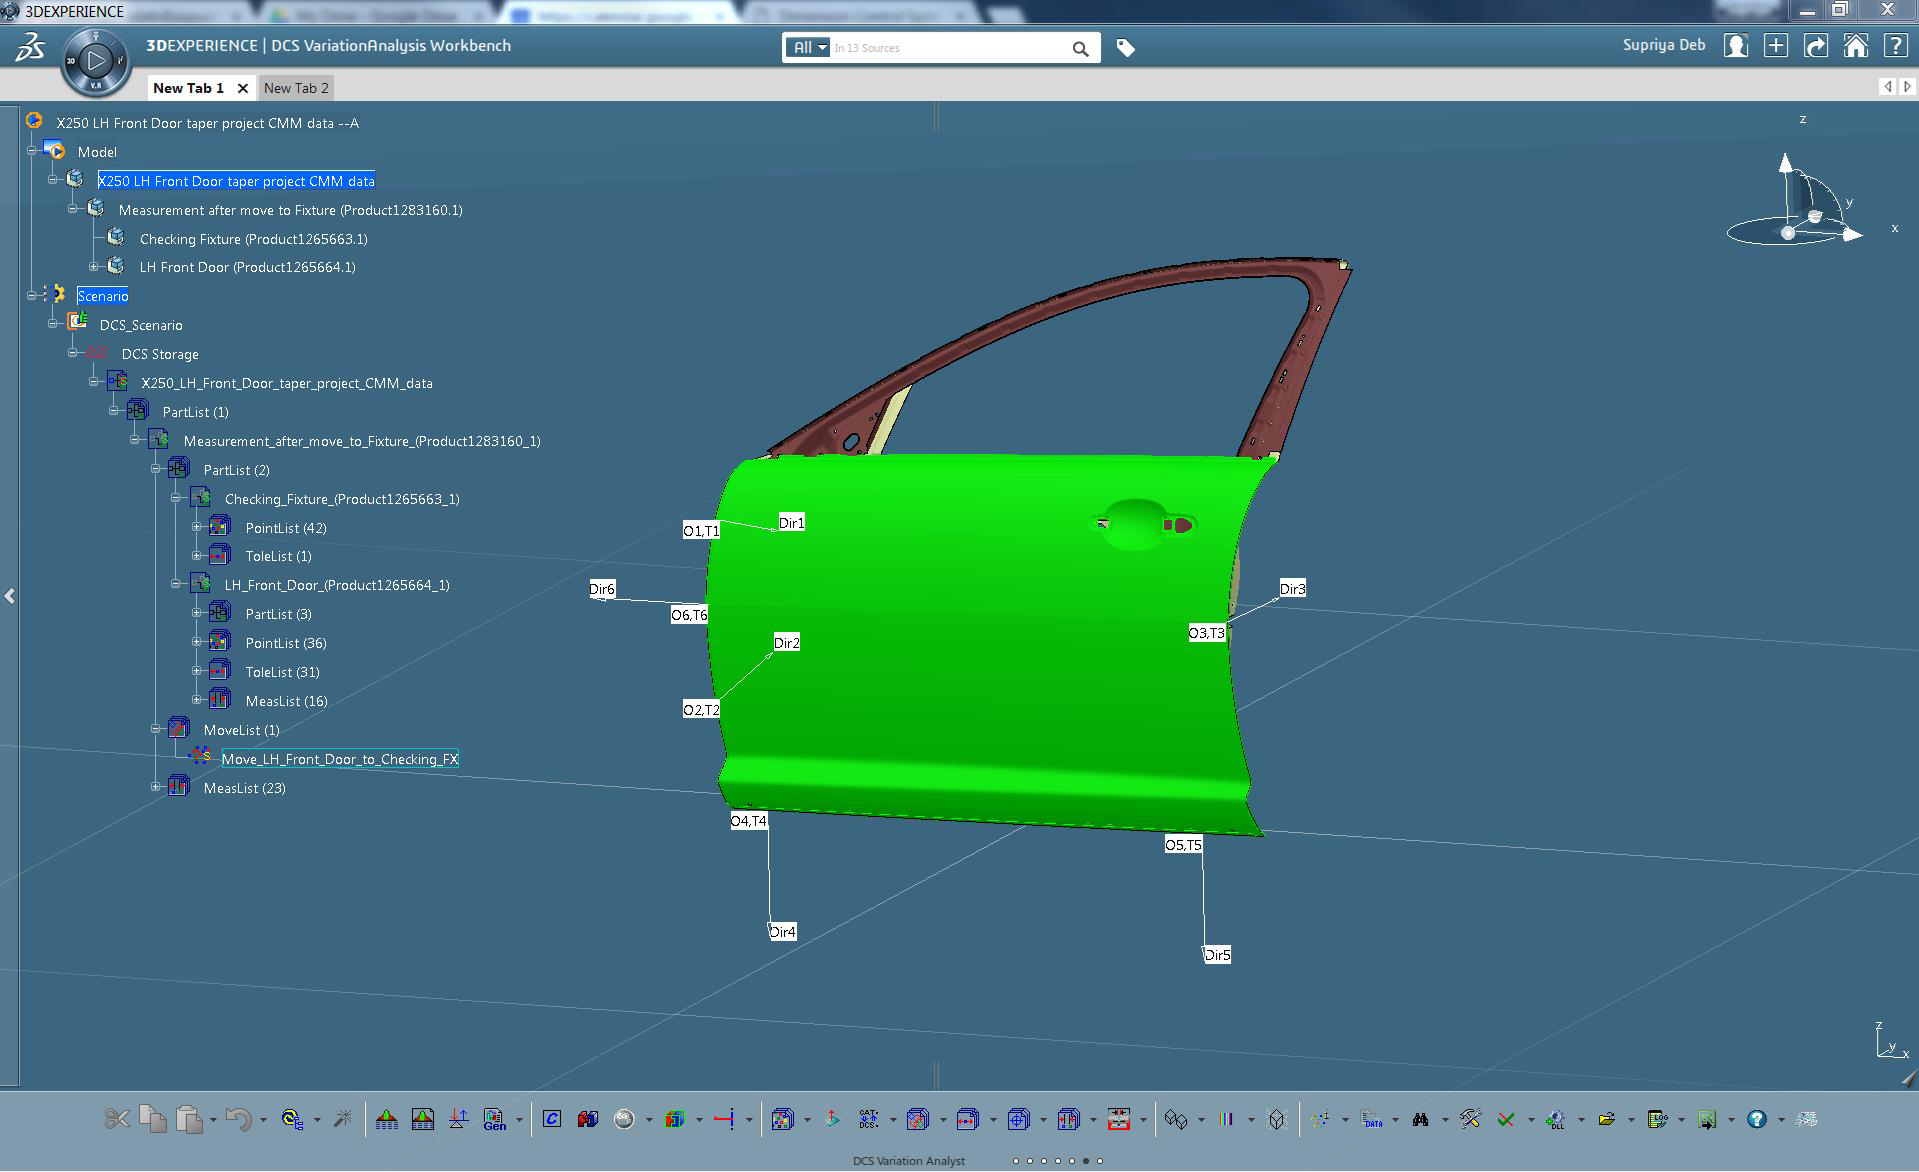
Task: Open the All search scope dropdown
Action: tap(808, 47)
